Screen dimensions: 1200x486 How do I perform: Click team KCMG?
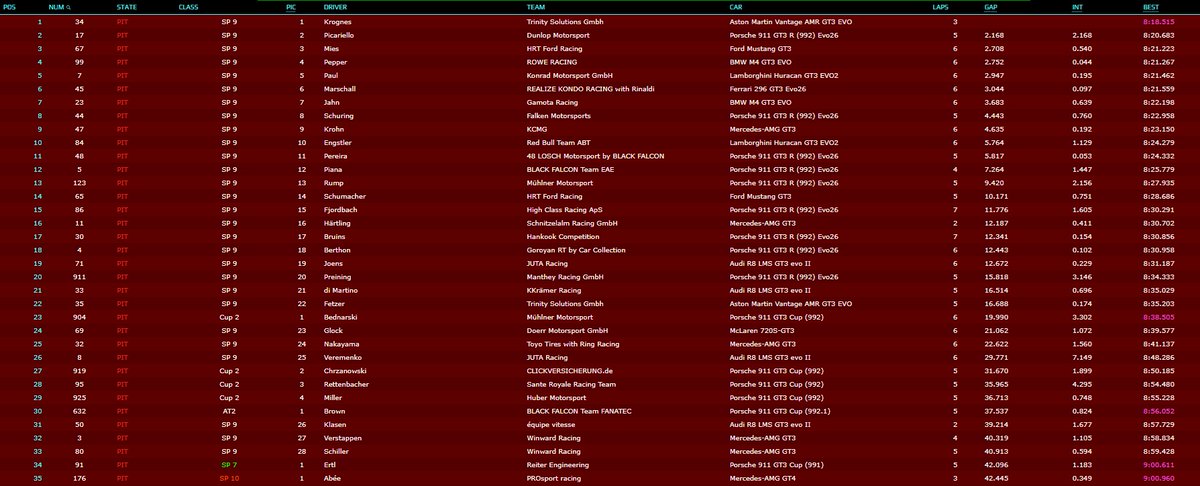pos(537,128)
